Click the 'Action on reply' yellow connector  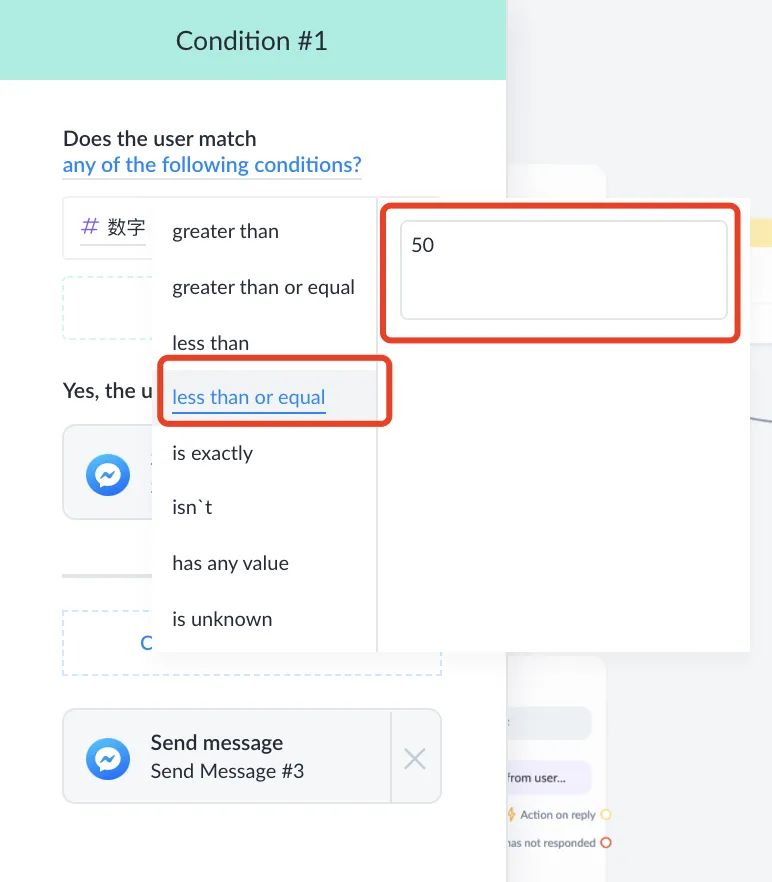[x=606, y=814]
